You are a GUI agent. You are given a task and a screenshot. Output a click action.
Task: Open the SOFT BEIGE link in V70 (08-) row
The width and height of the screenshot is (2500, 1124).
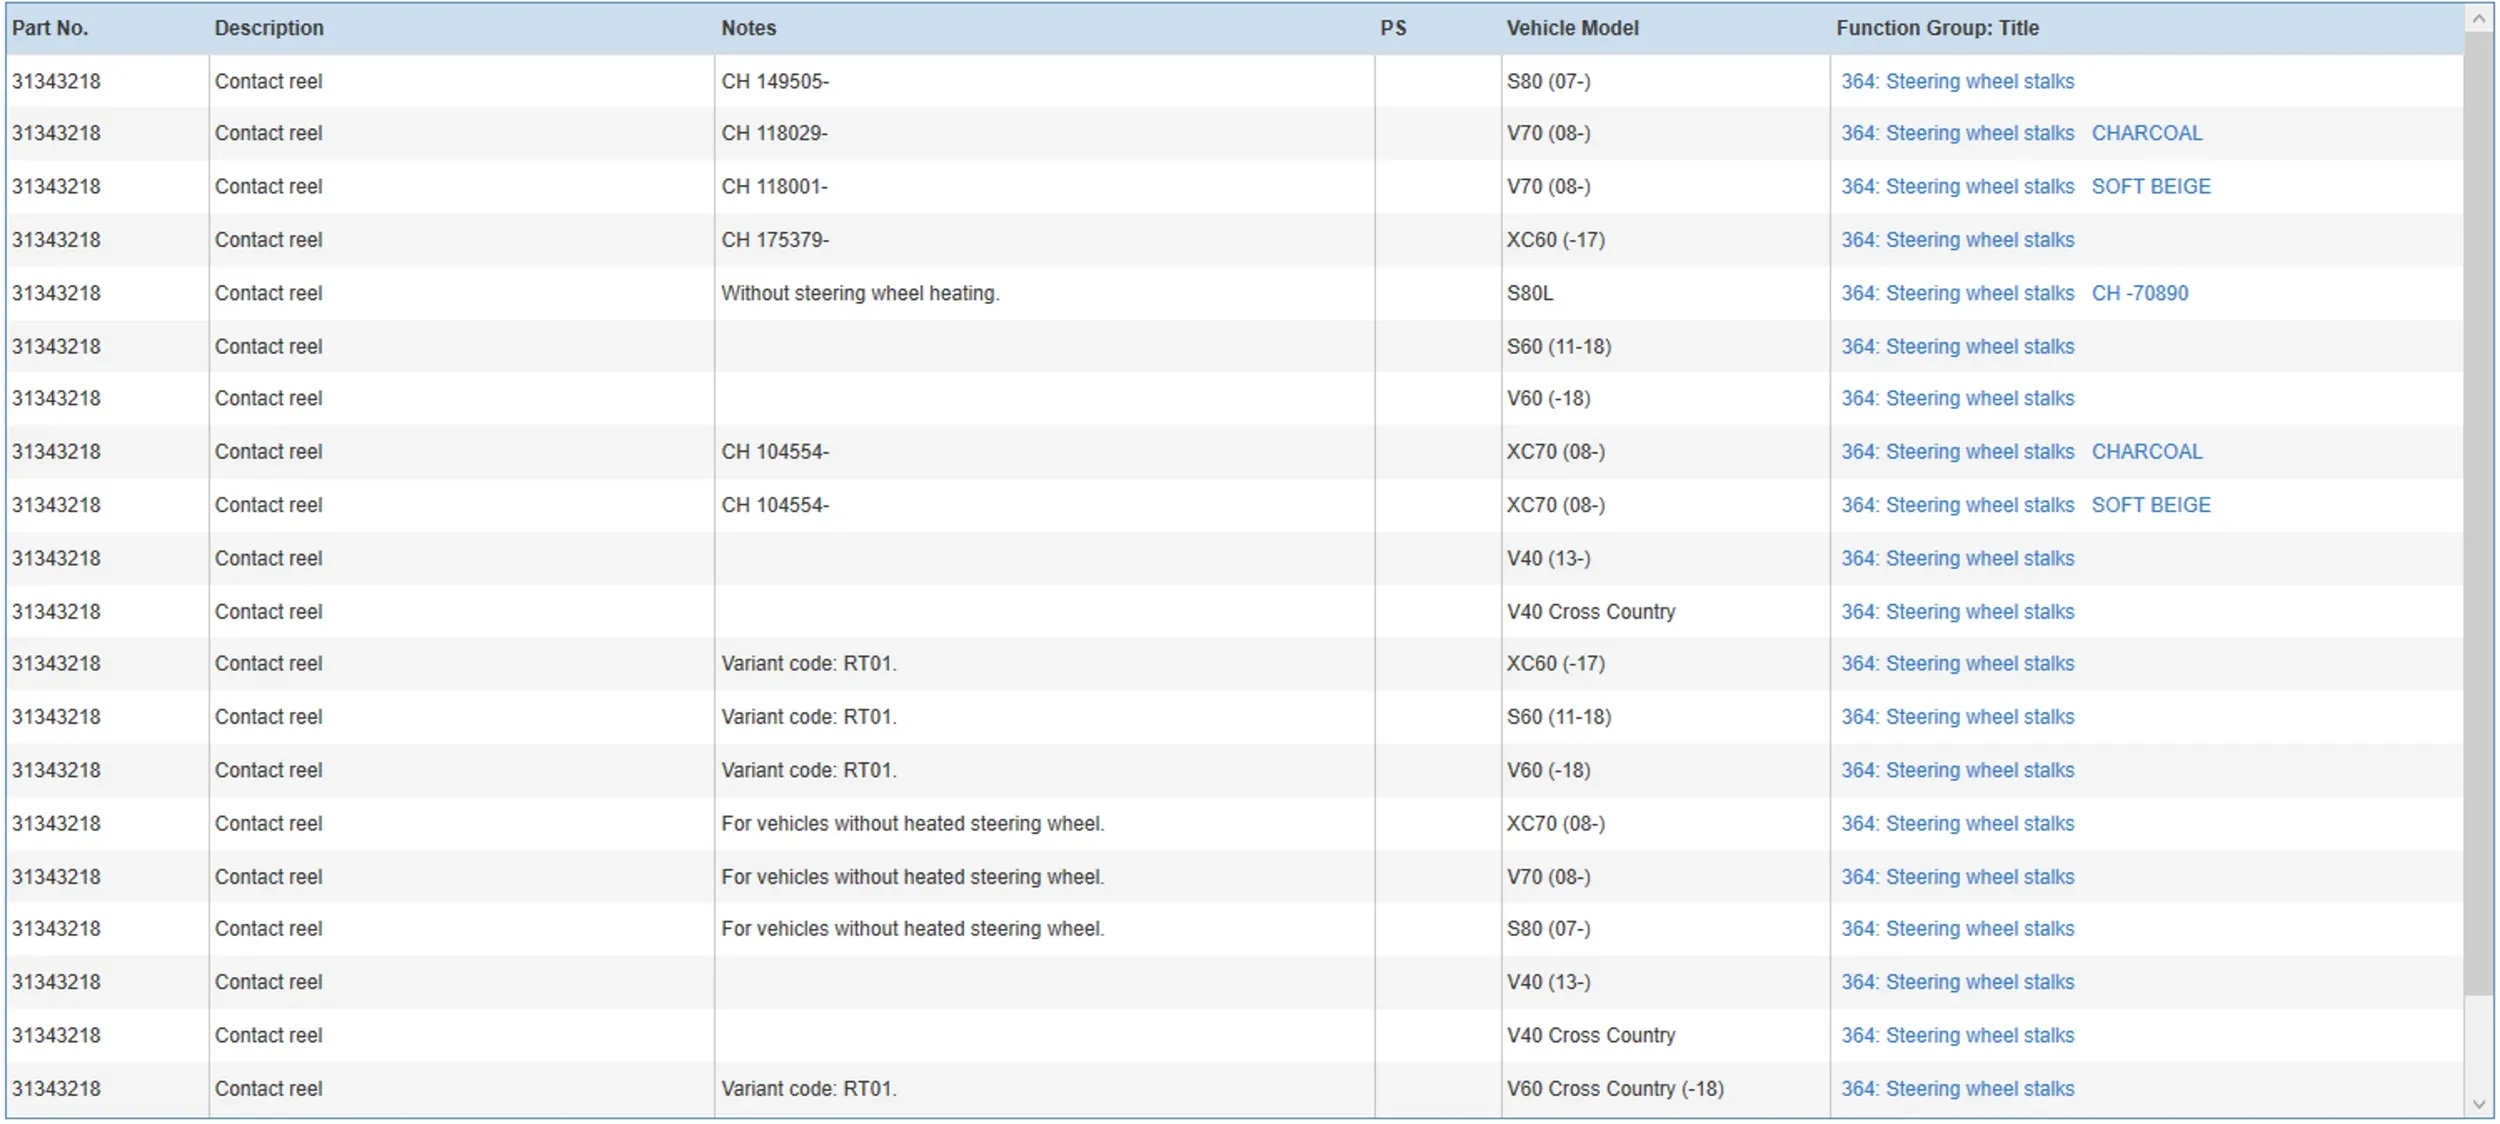pos(2150,186)
